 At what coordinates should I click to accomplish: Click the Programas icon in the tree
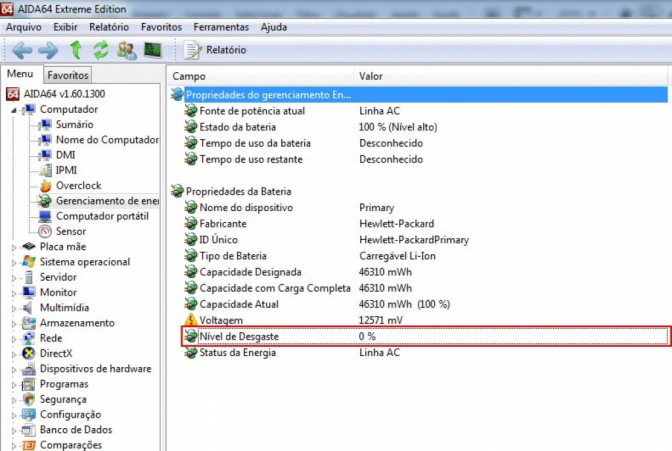click(29, 384)
